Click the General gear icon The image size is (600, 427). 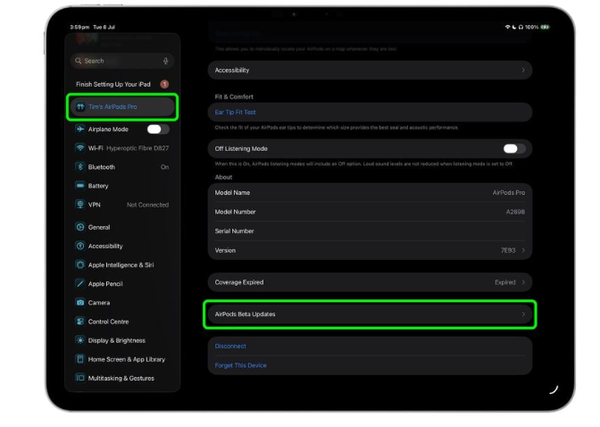coord(80,227)
